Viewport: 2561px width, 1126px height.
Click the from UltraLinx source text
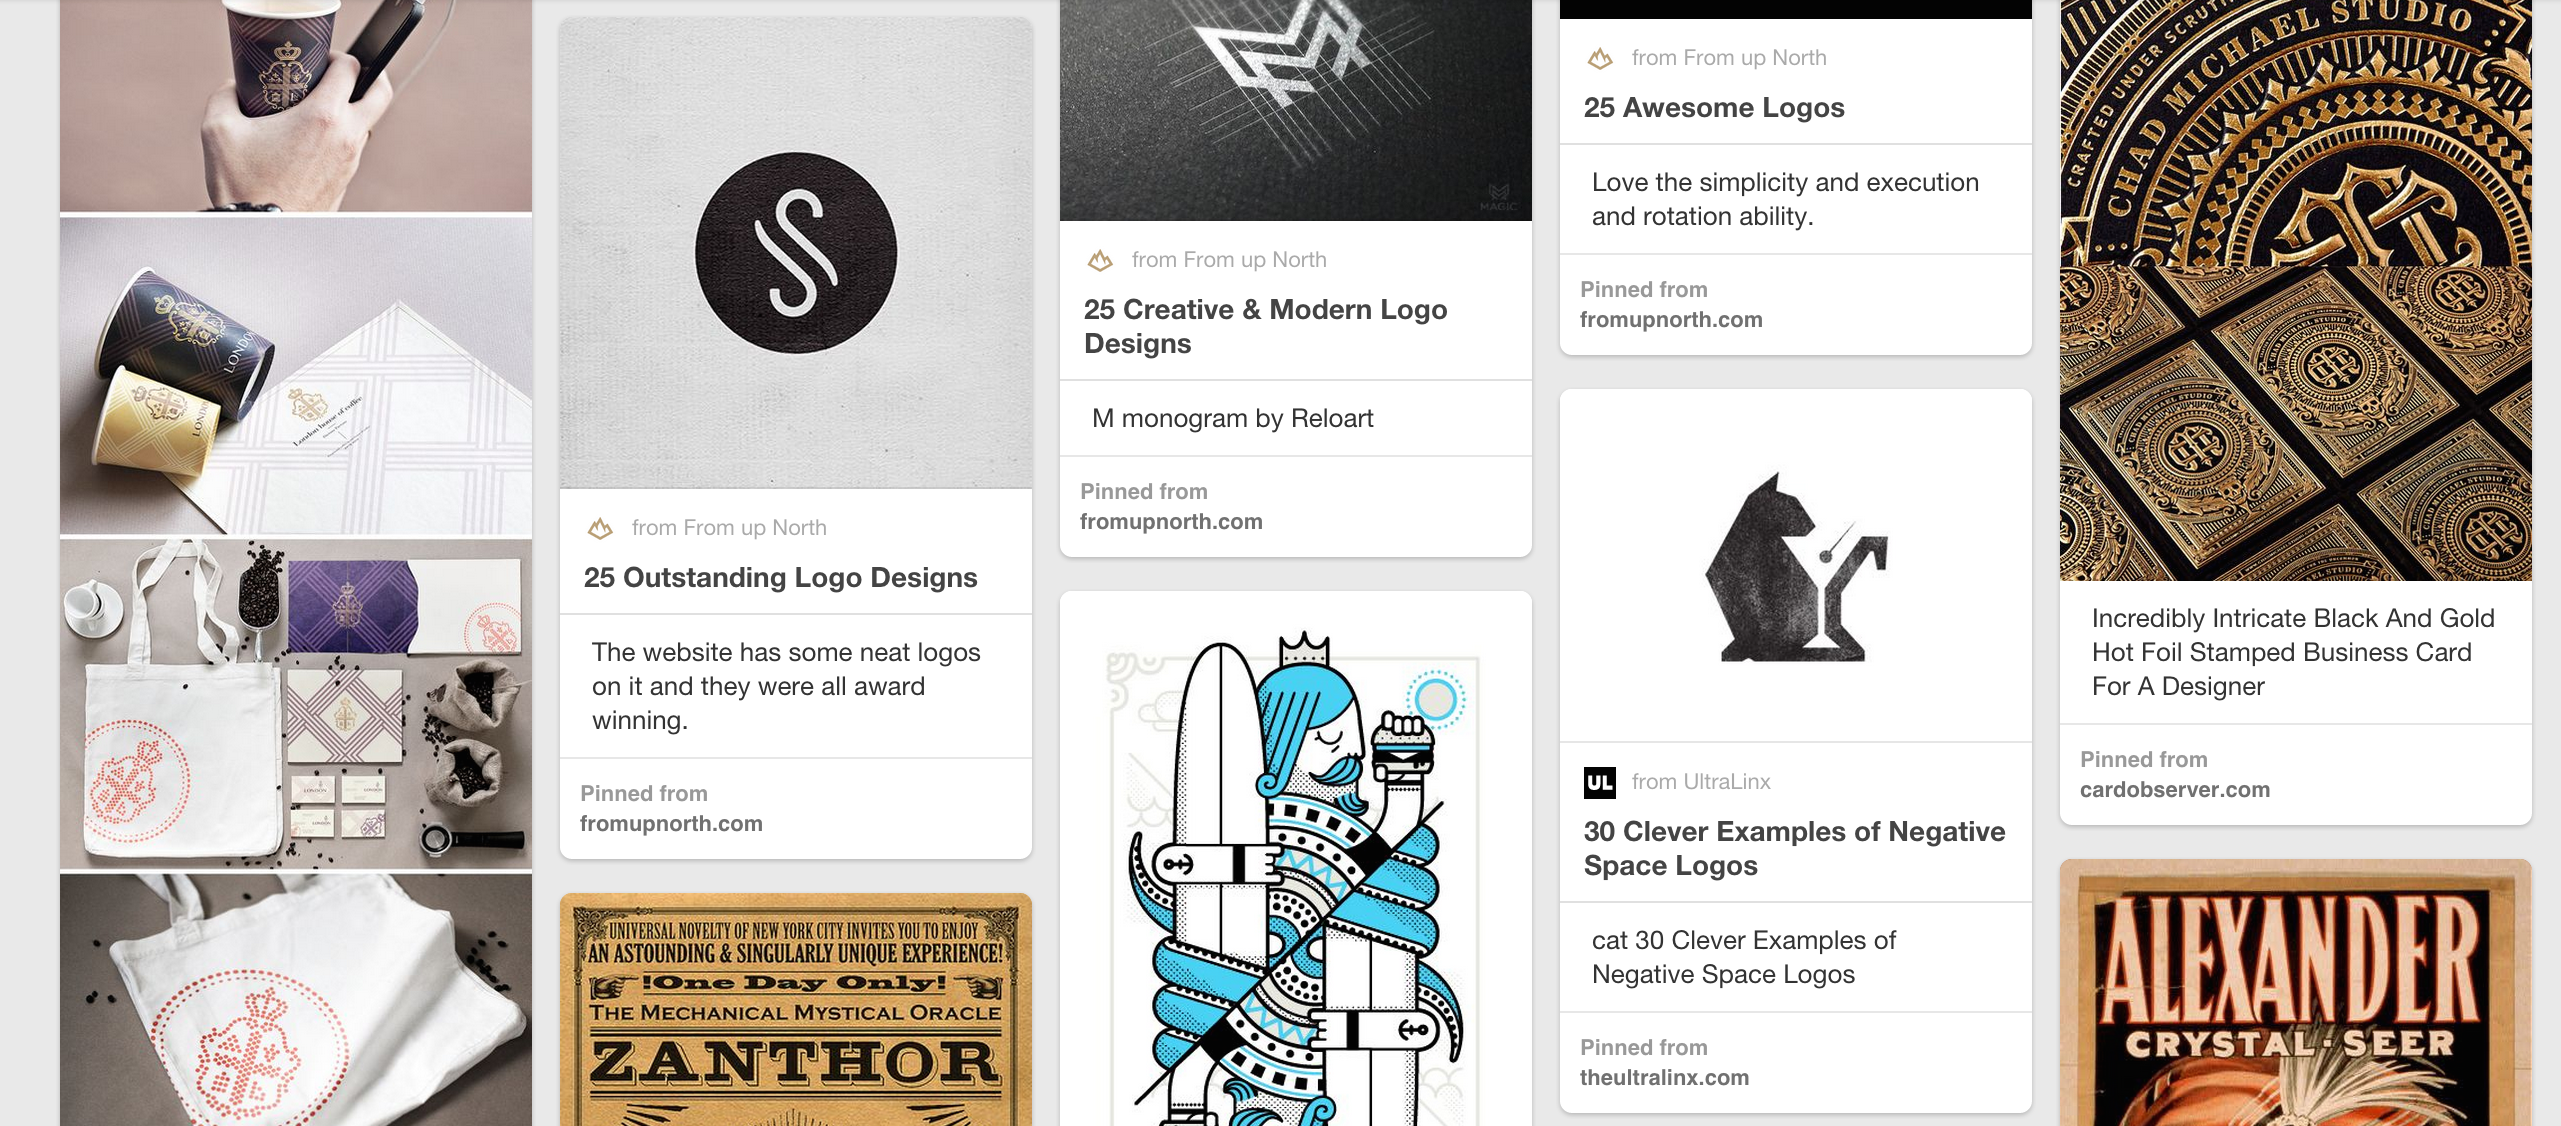pyautogui.click(x=1701, y=782)
